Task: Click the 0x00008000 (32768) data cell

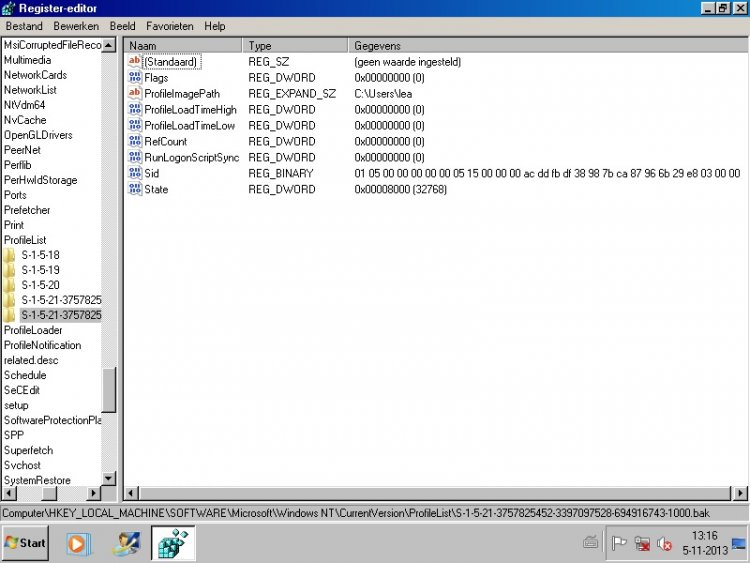Action: (400, 189)
